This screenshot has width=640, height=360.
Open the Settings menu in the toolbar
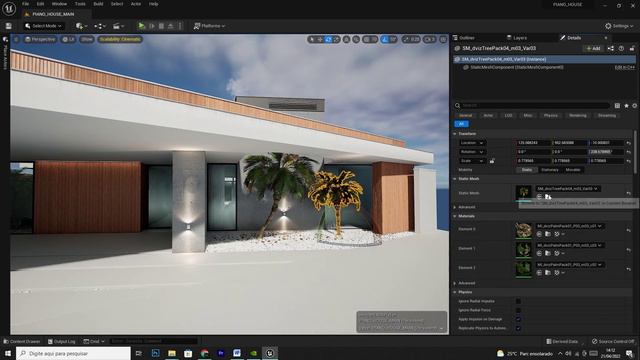[x=619, y=26]
